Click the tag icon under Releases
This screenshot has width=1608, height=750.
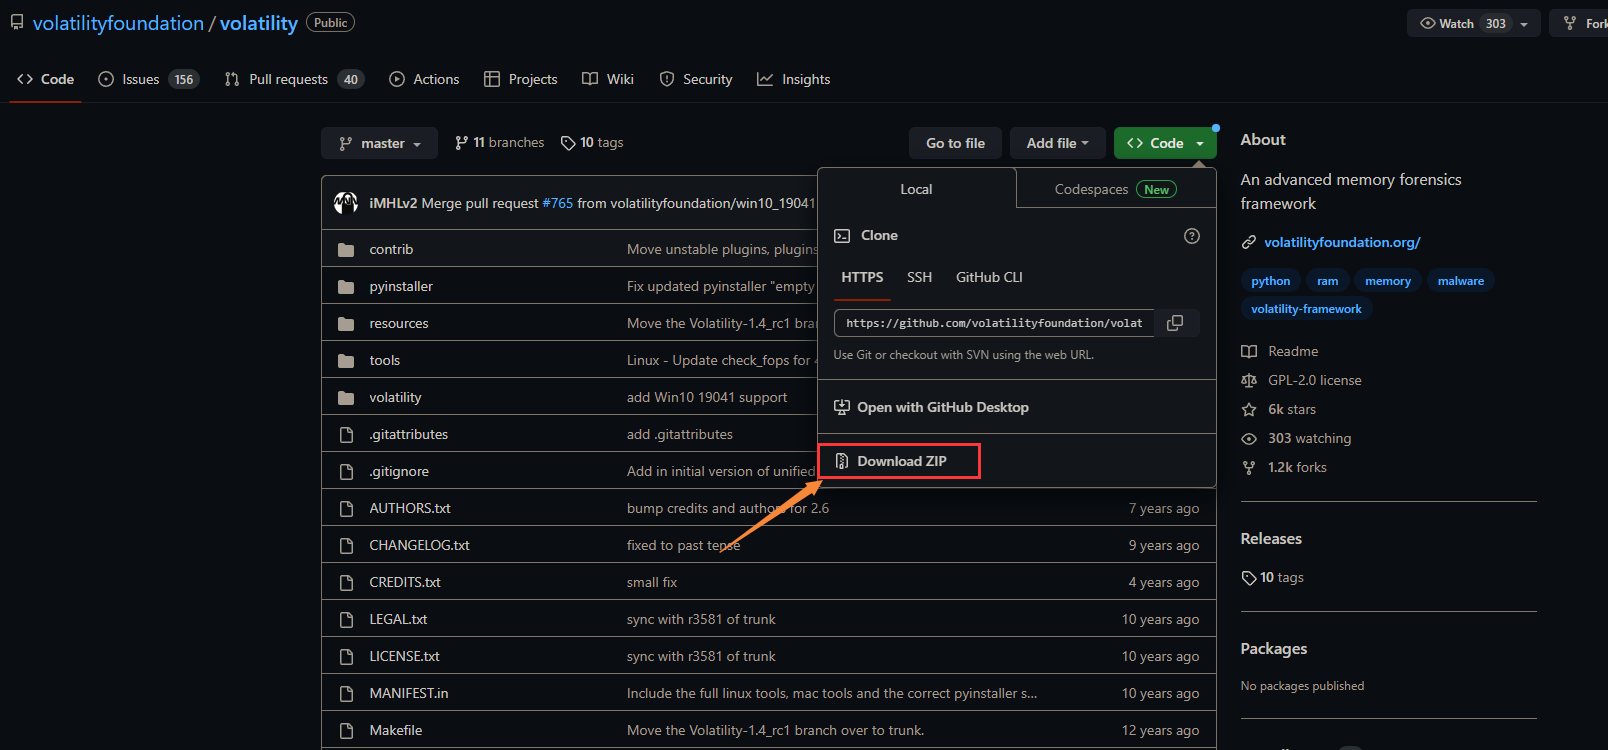[x=1249, y=578]
